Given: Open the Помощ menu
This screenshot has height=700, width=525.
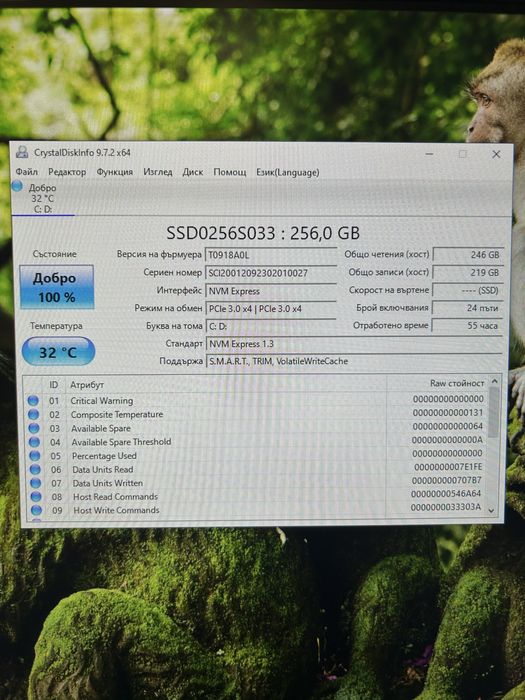Looking at the screenshot, I should click(x=229, y=172).
